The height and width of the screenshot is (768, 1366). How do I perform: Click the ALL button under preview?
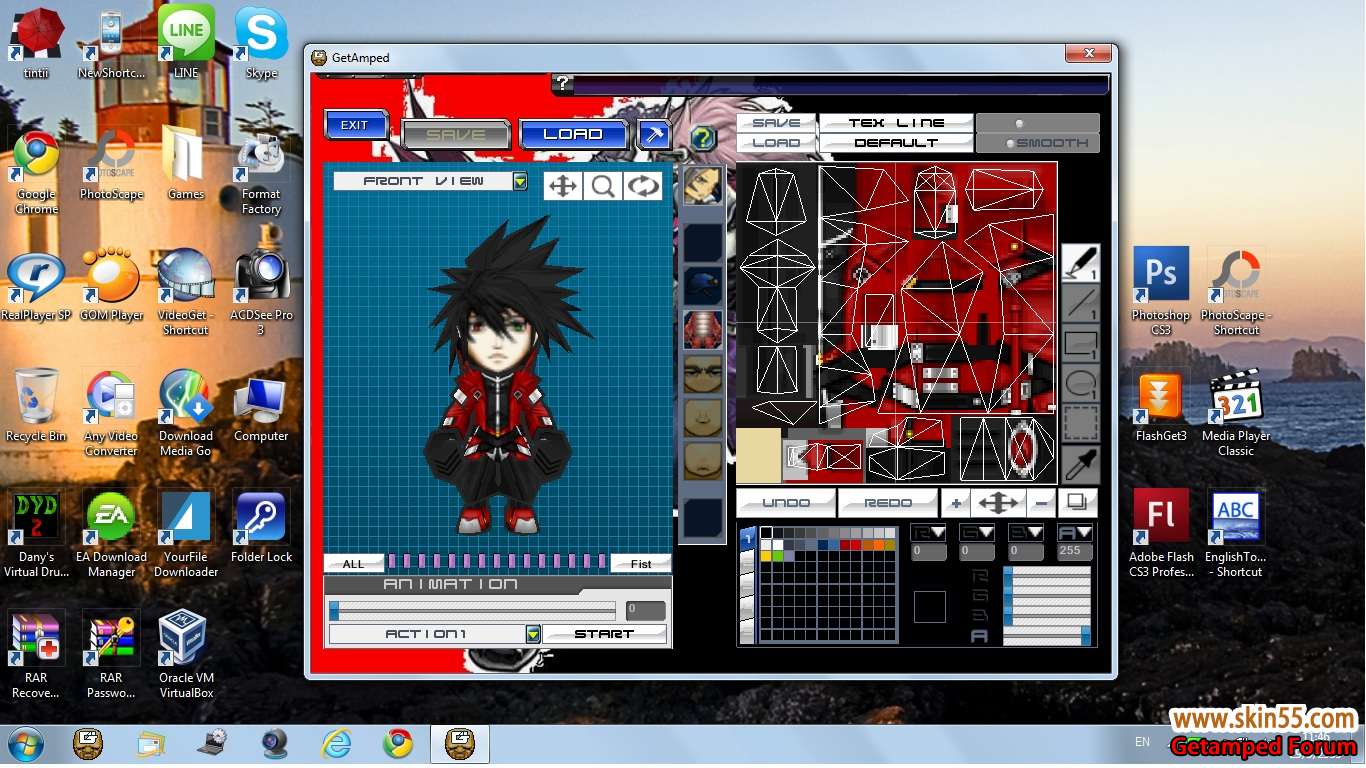(x=354, y=564)
